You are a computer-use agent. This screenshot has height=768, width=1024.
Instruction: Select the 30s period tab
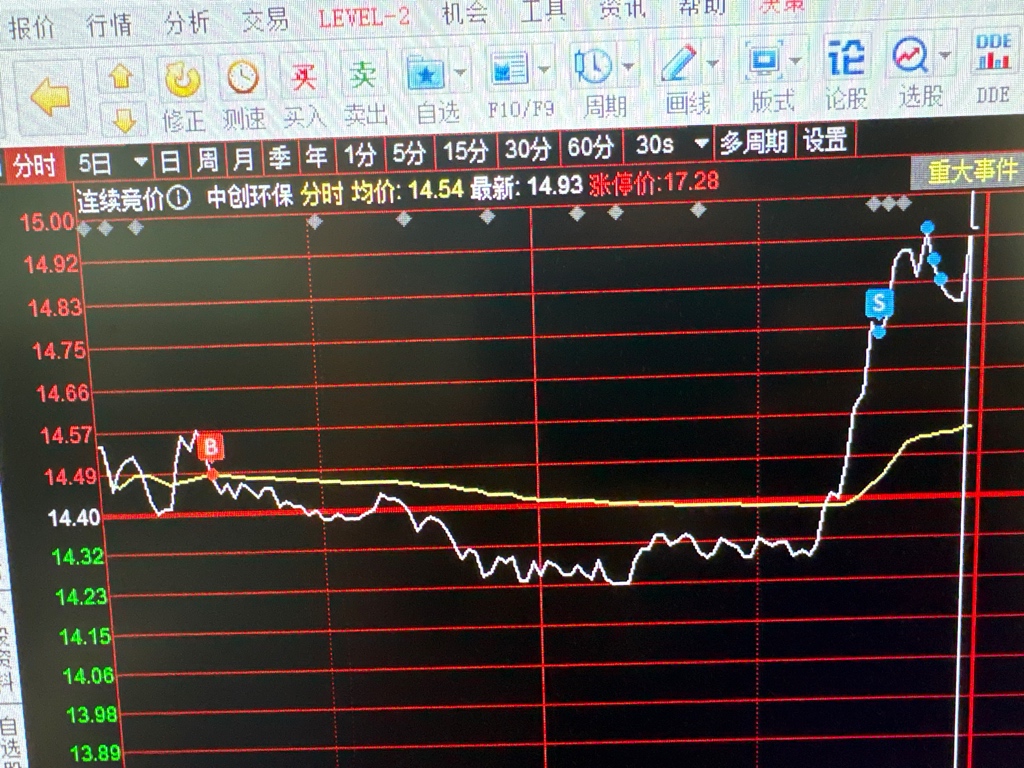[654, 144]
